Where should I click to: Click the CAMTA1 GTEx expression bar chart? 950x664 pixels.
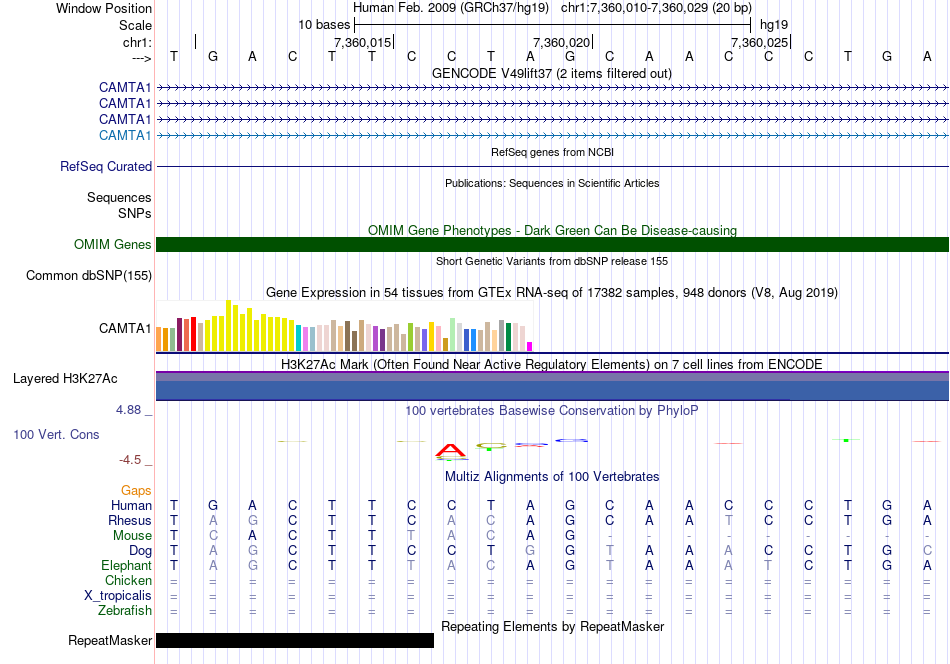coord(345,326)
